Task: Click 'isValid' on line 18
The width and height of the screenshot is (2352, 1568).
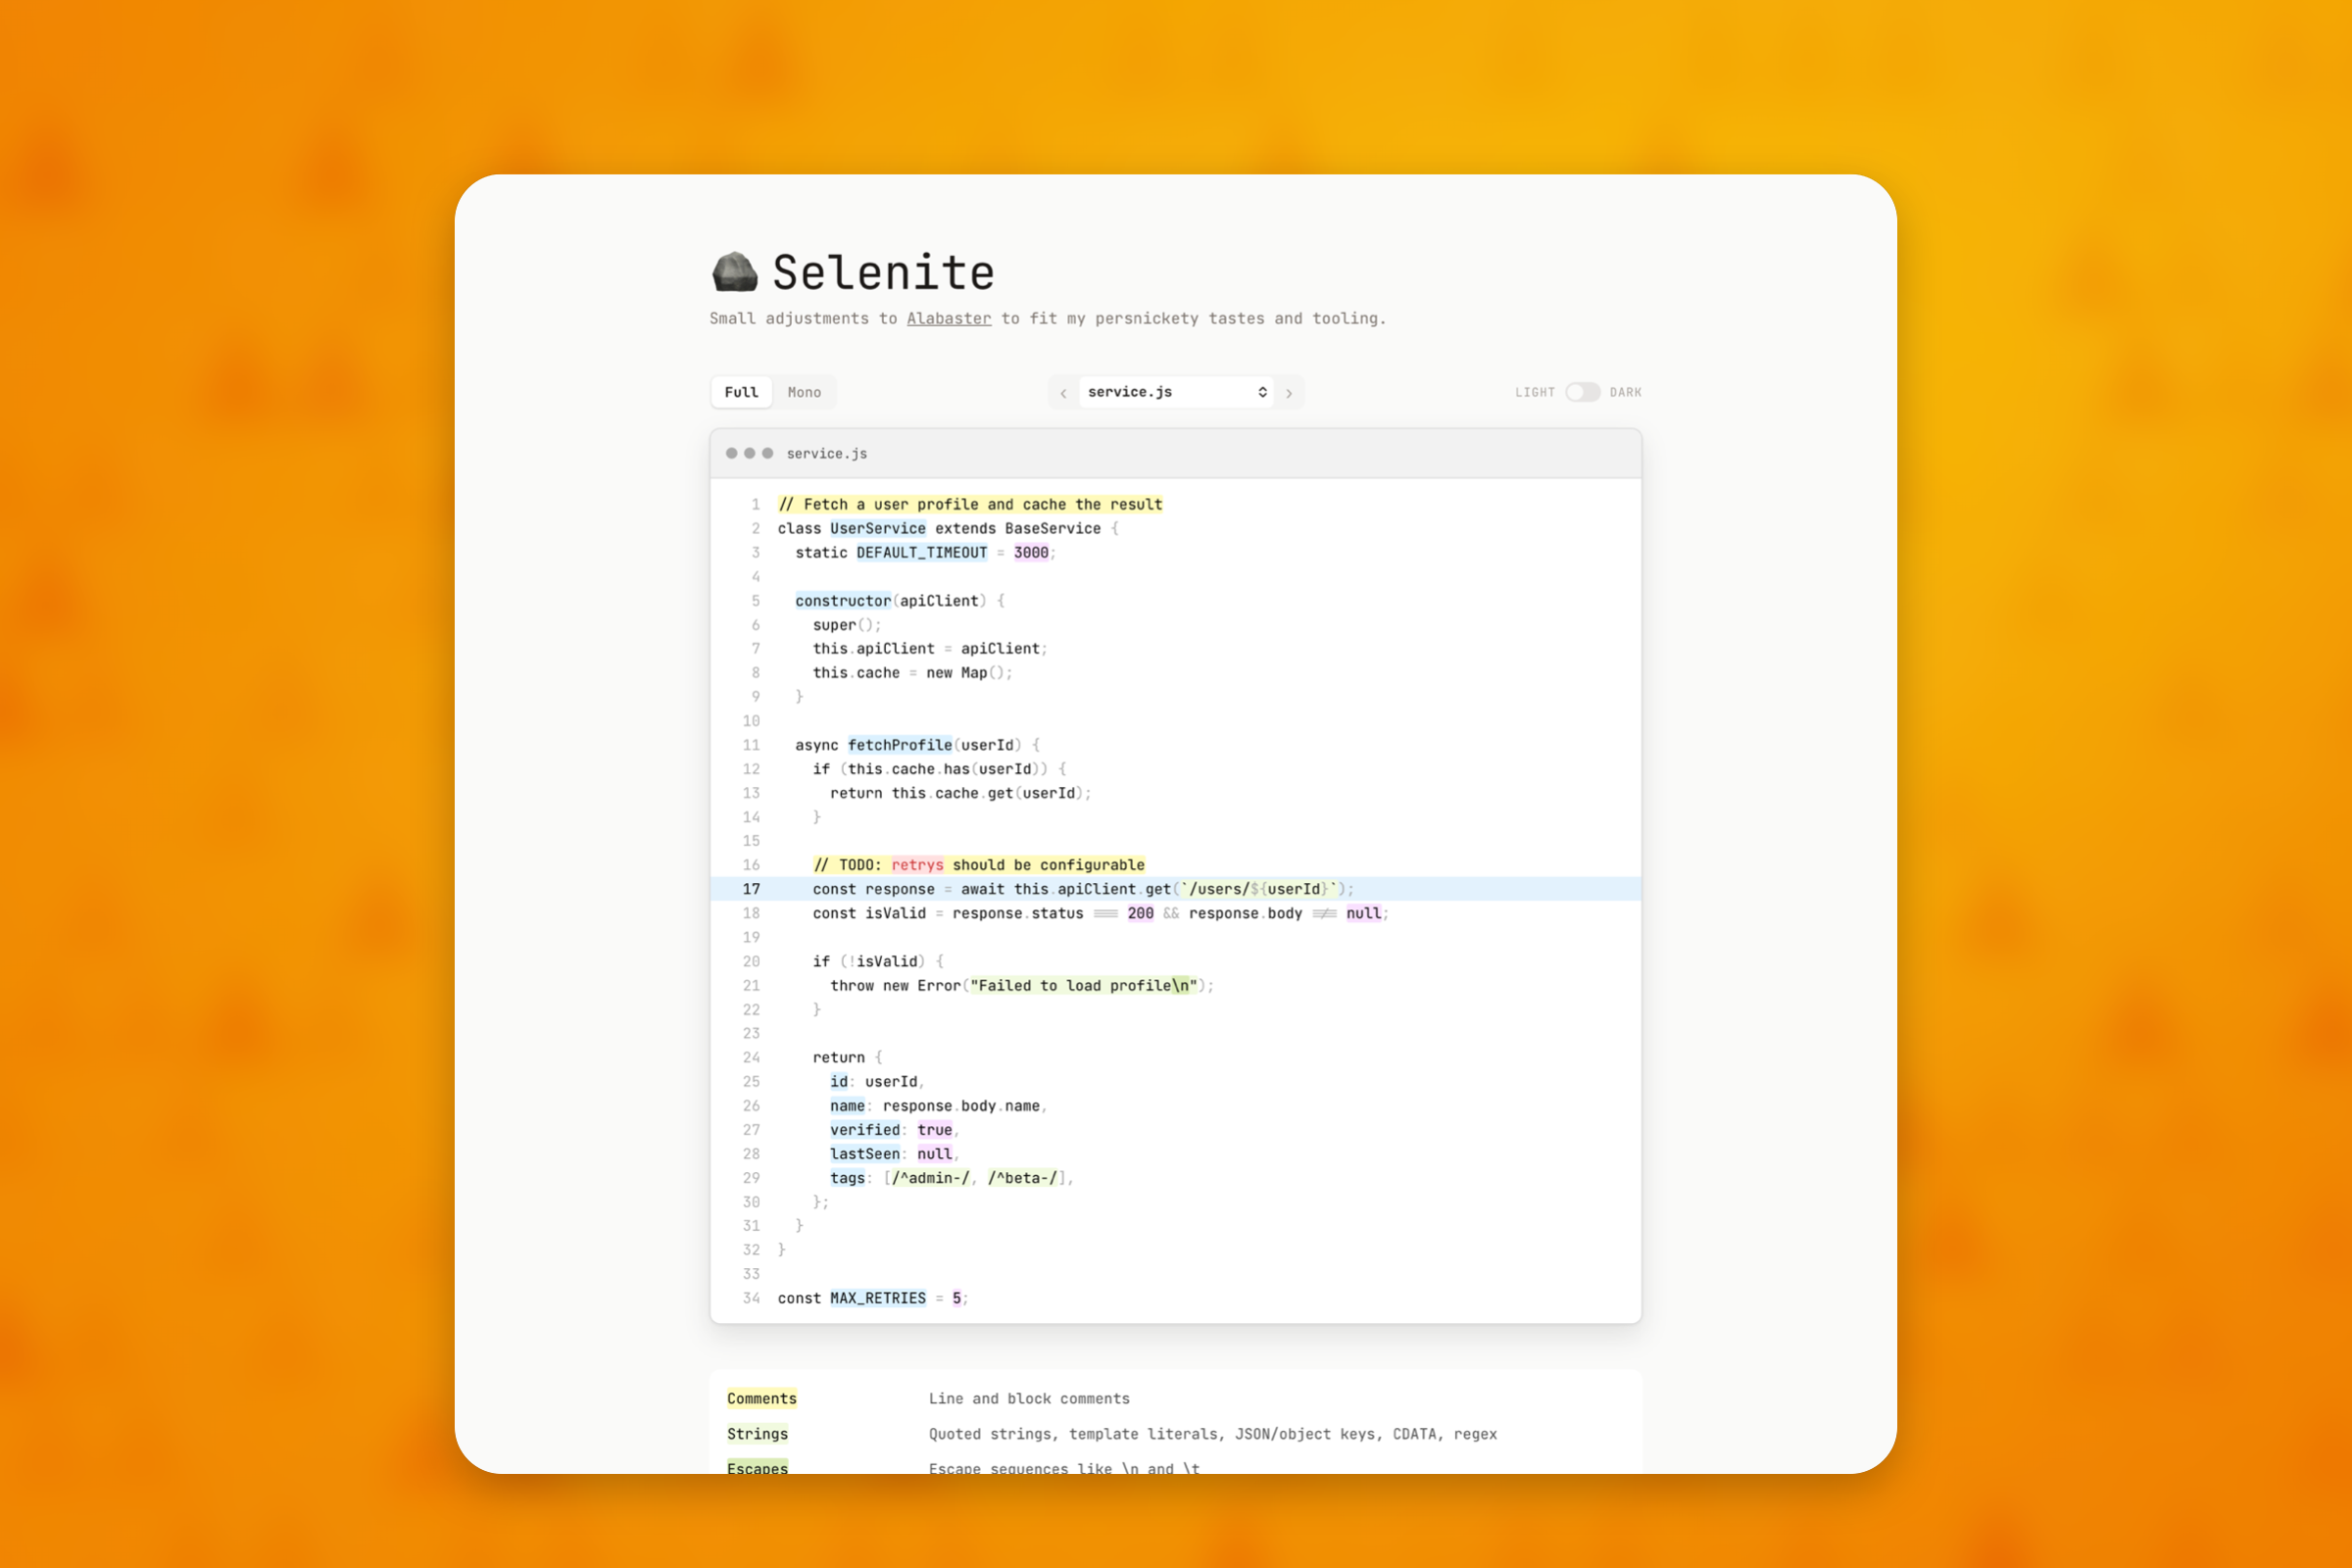Action: [896, 913]
